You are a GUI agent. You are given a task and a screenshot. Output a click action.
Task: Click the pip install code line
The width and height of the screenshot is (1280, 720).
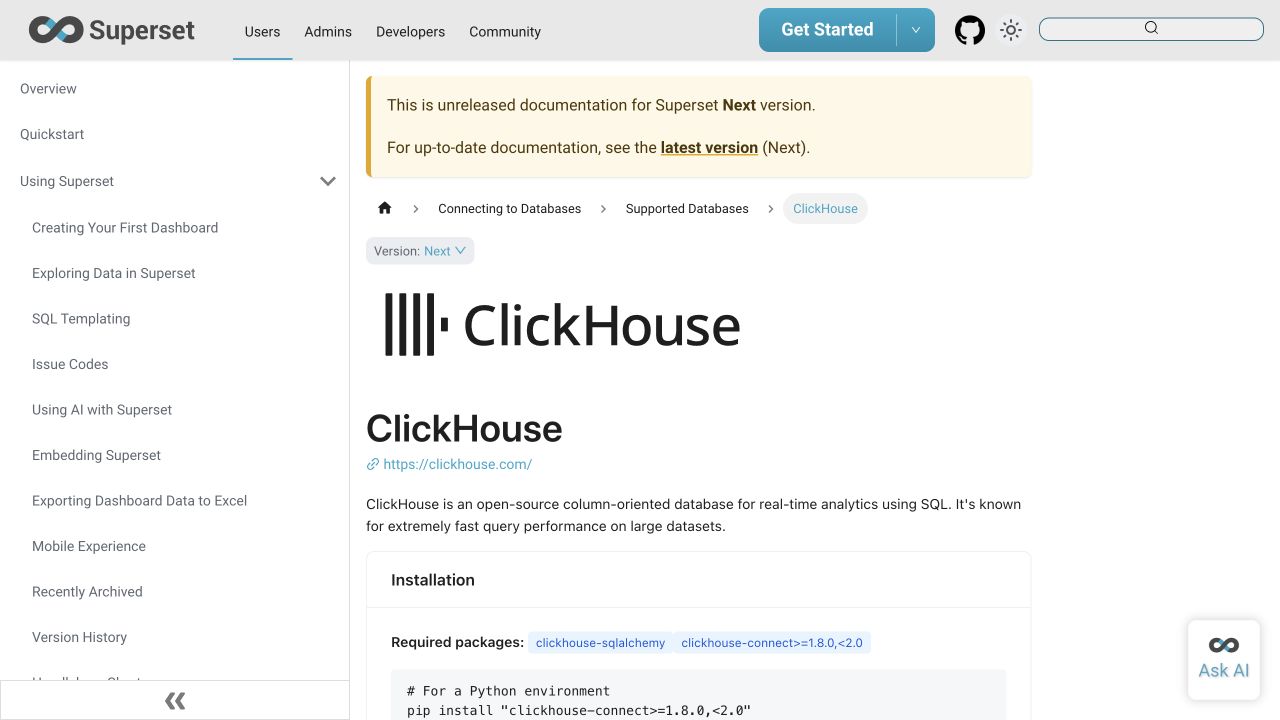coord(579,711)
